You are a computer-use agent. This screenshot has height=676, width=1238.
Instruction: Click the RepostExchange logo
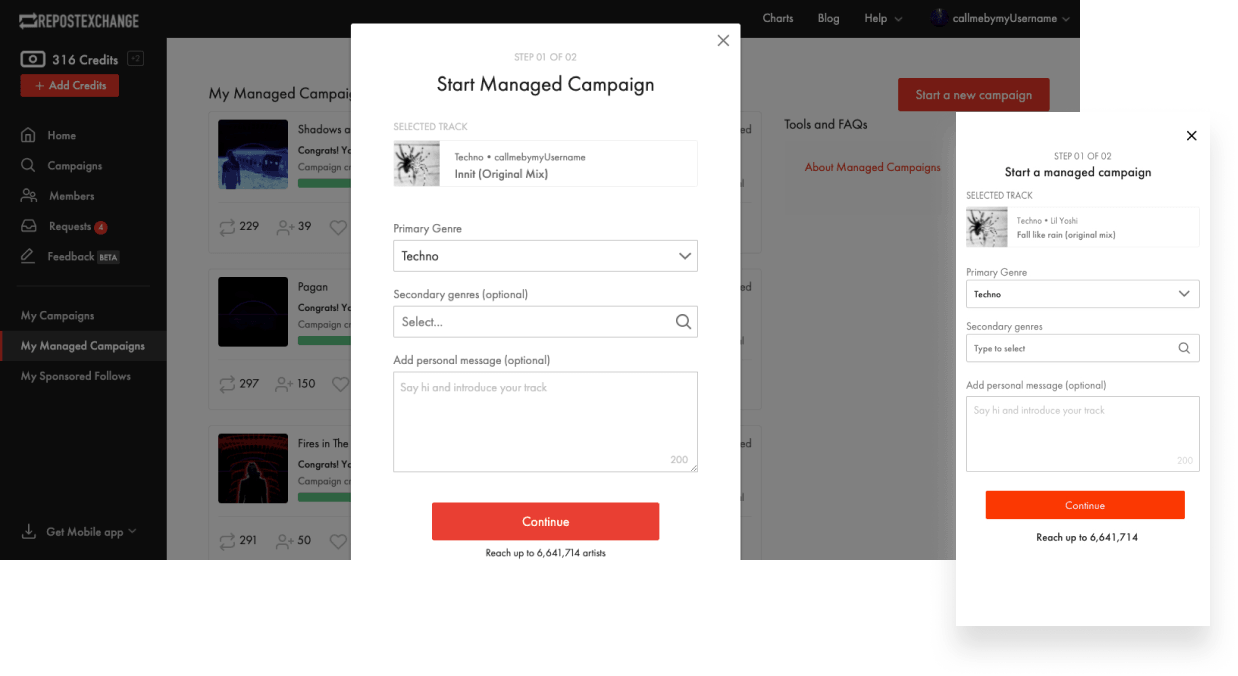click(x=79, y=21)
